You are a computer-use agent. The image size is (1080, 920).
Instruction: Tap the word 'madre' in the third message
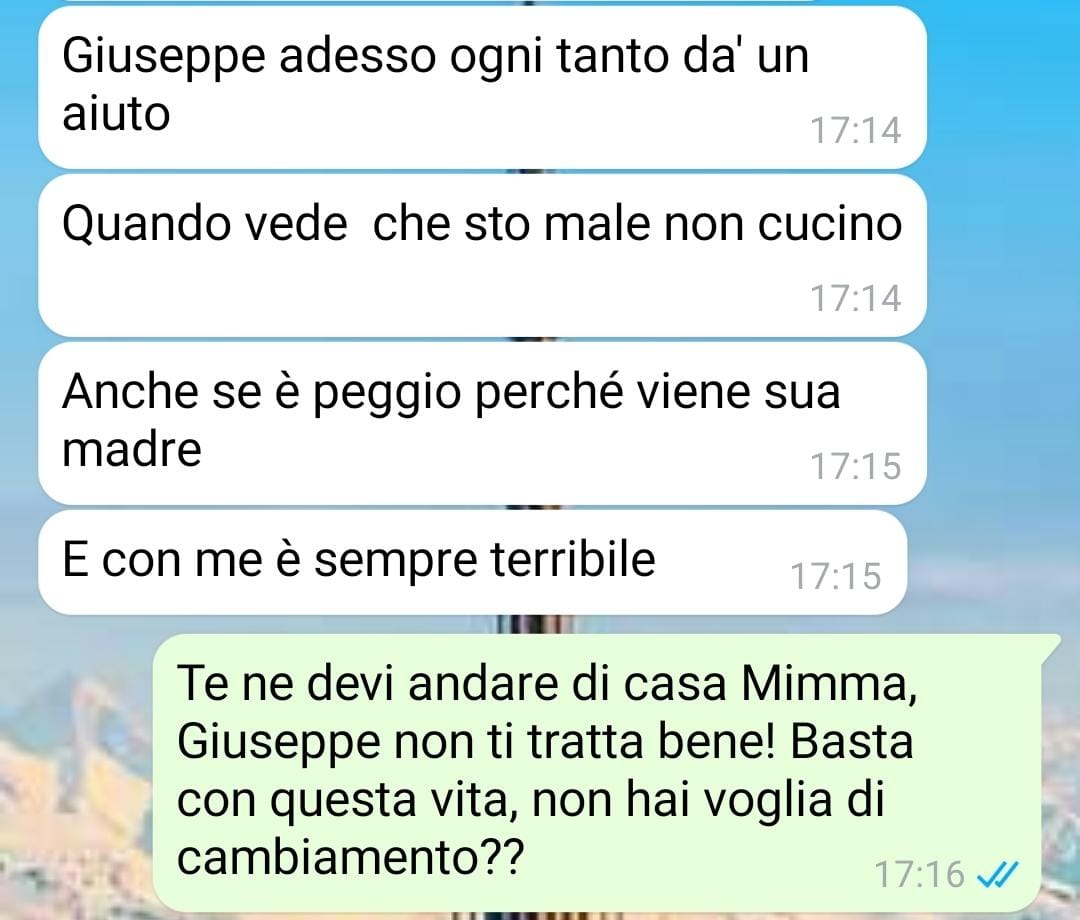pos(132,450)
